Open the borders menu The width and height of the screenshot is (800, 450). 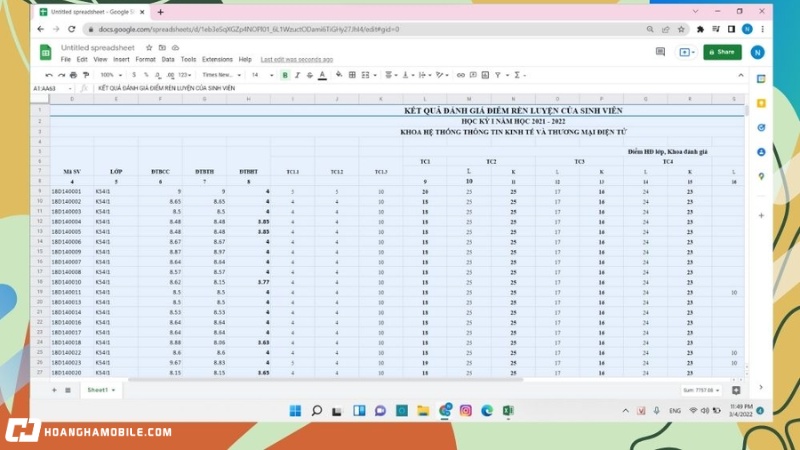tap(352, 75)
